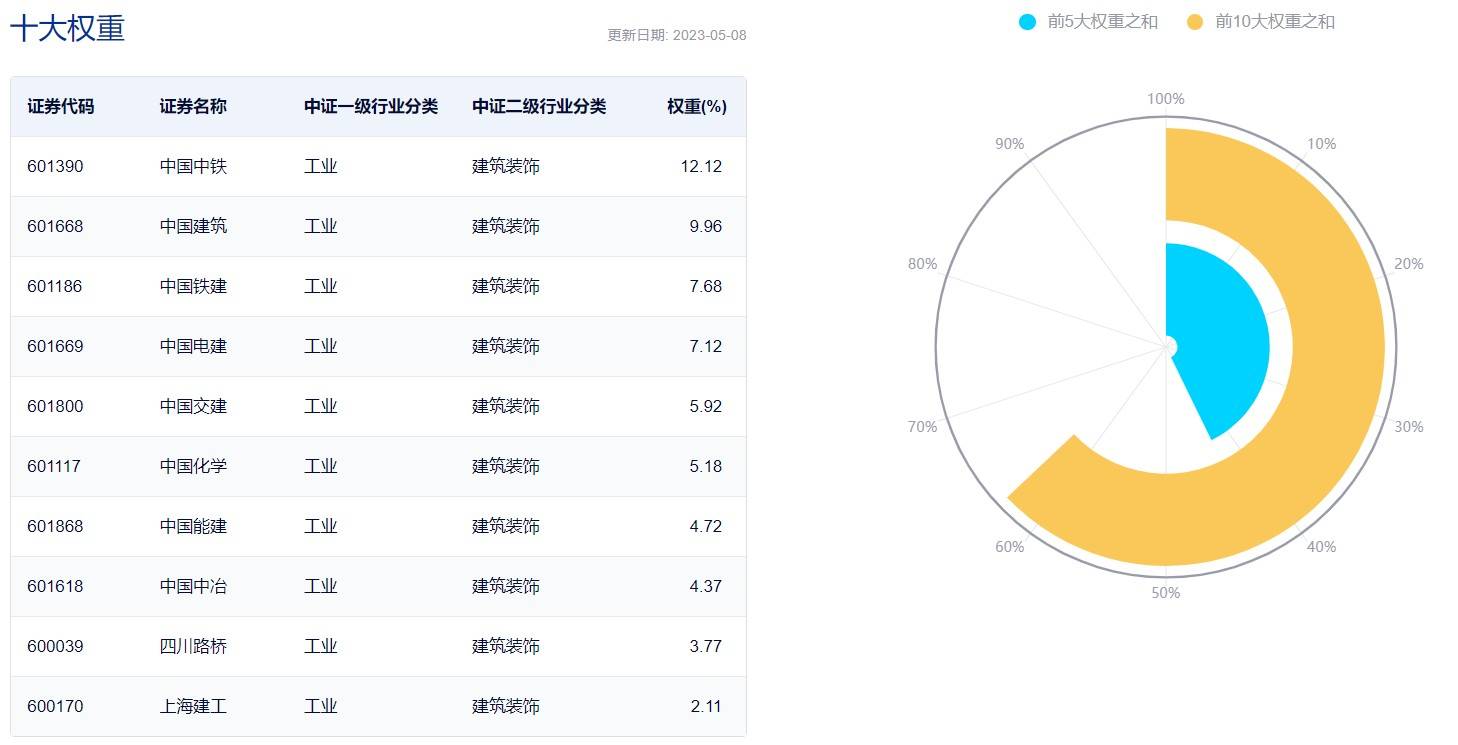1458x745 pixels.
Task: Click weight value 2.11
Action: [705, 707]
